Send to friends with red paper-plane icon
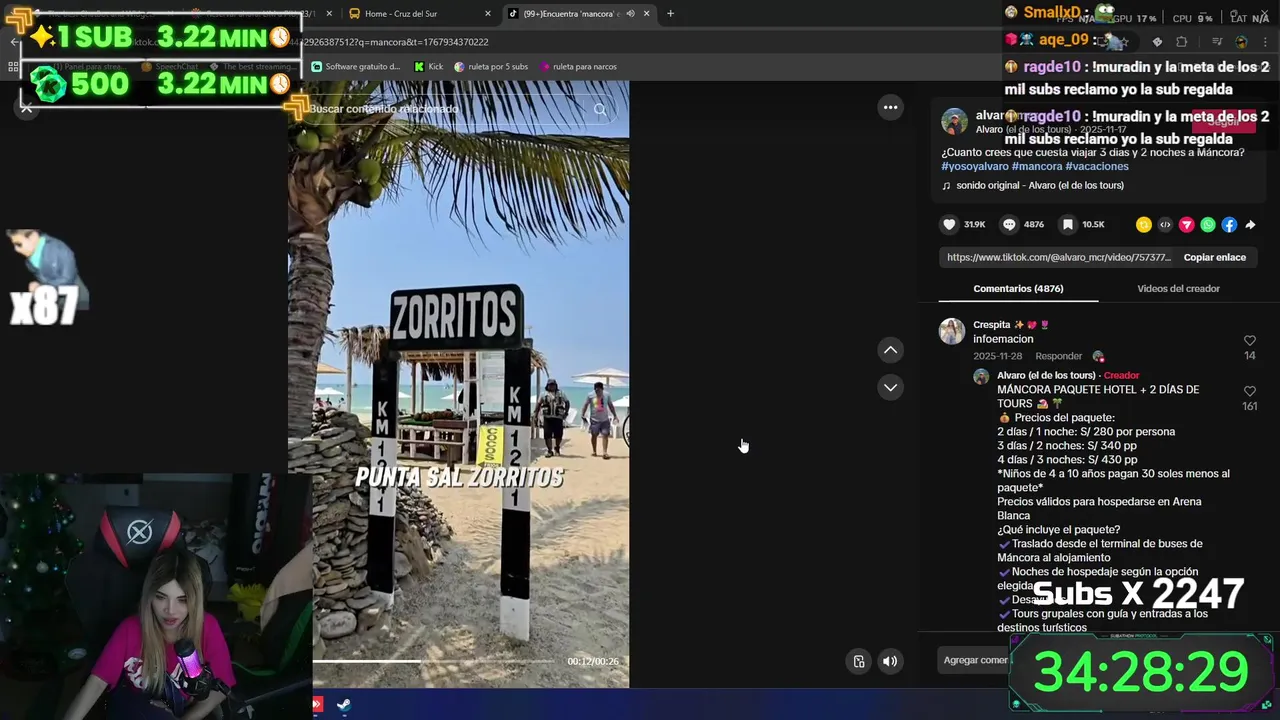Image resolution: width=1280 pixels, height=720 pixels. point(1187,225)
